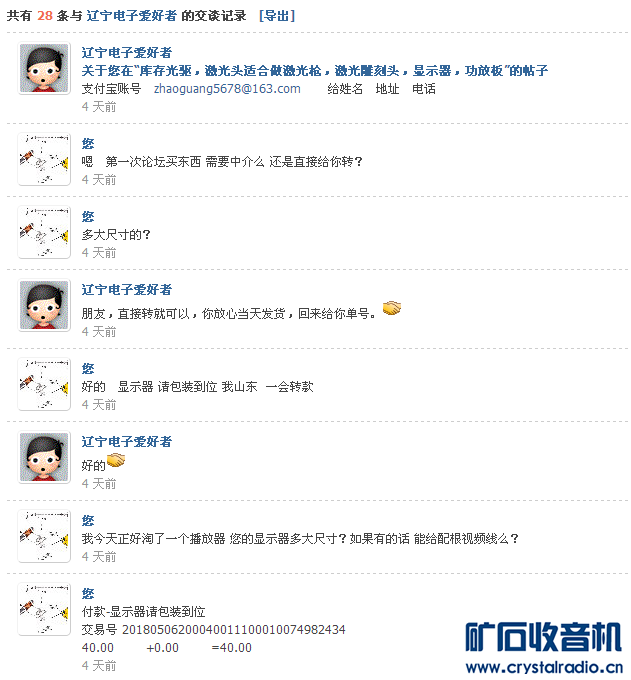
Task: Click the boy avatar beside 好的 handshake reply
Action: 44,457
